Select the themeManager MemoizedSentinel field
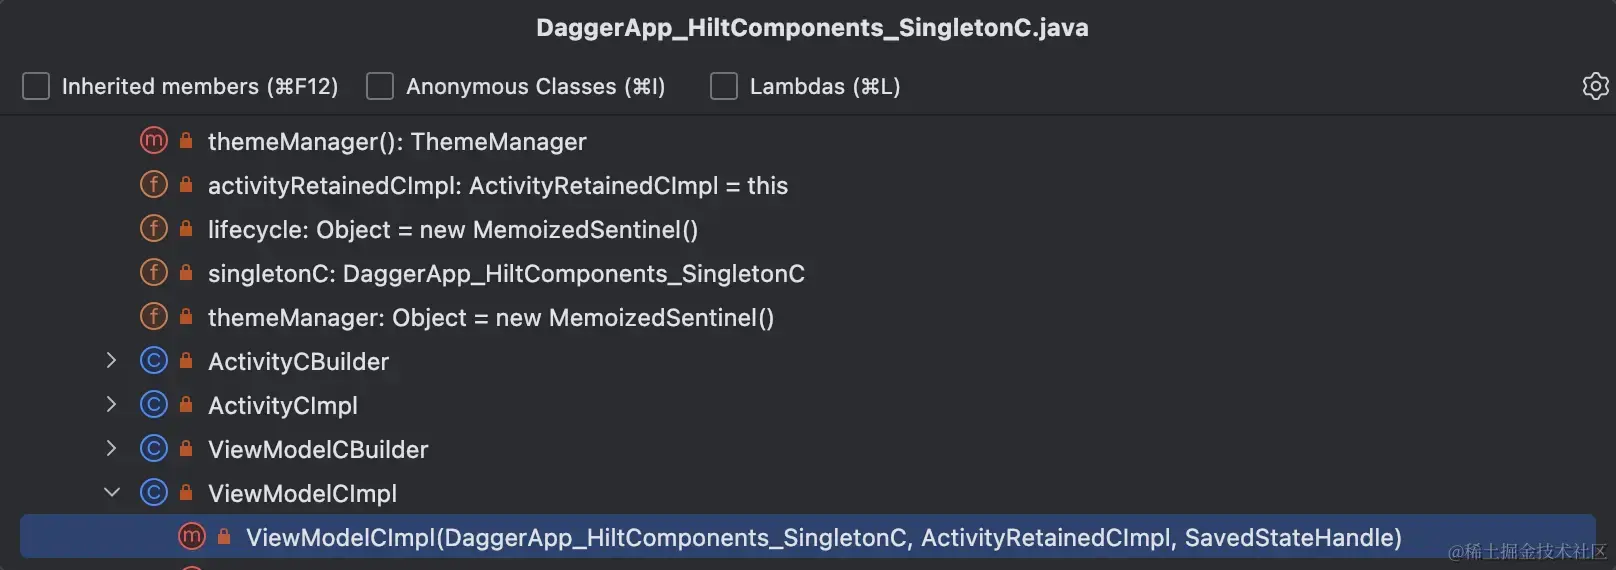 (x=490, y=318)
